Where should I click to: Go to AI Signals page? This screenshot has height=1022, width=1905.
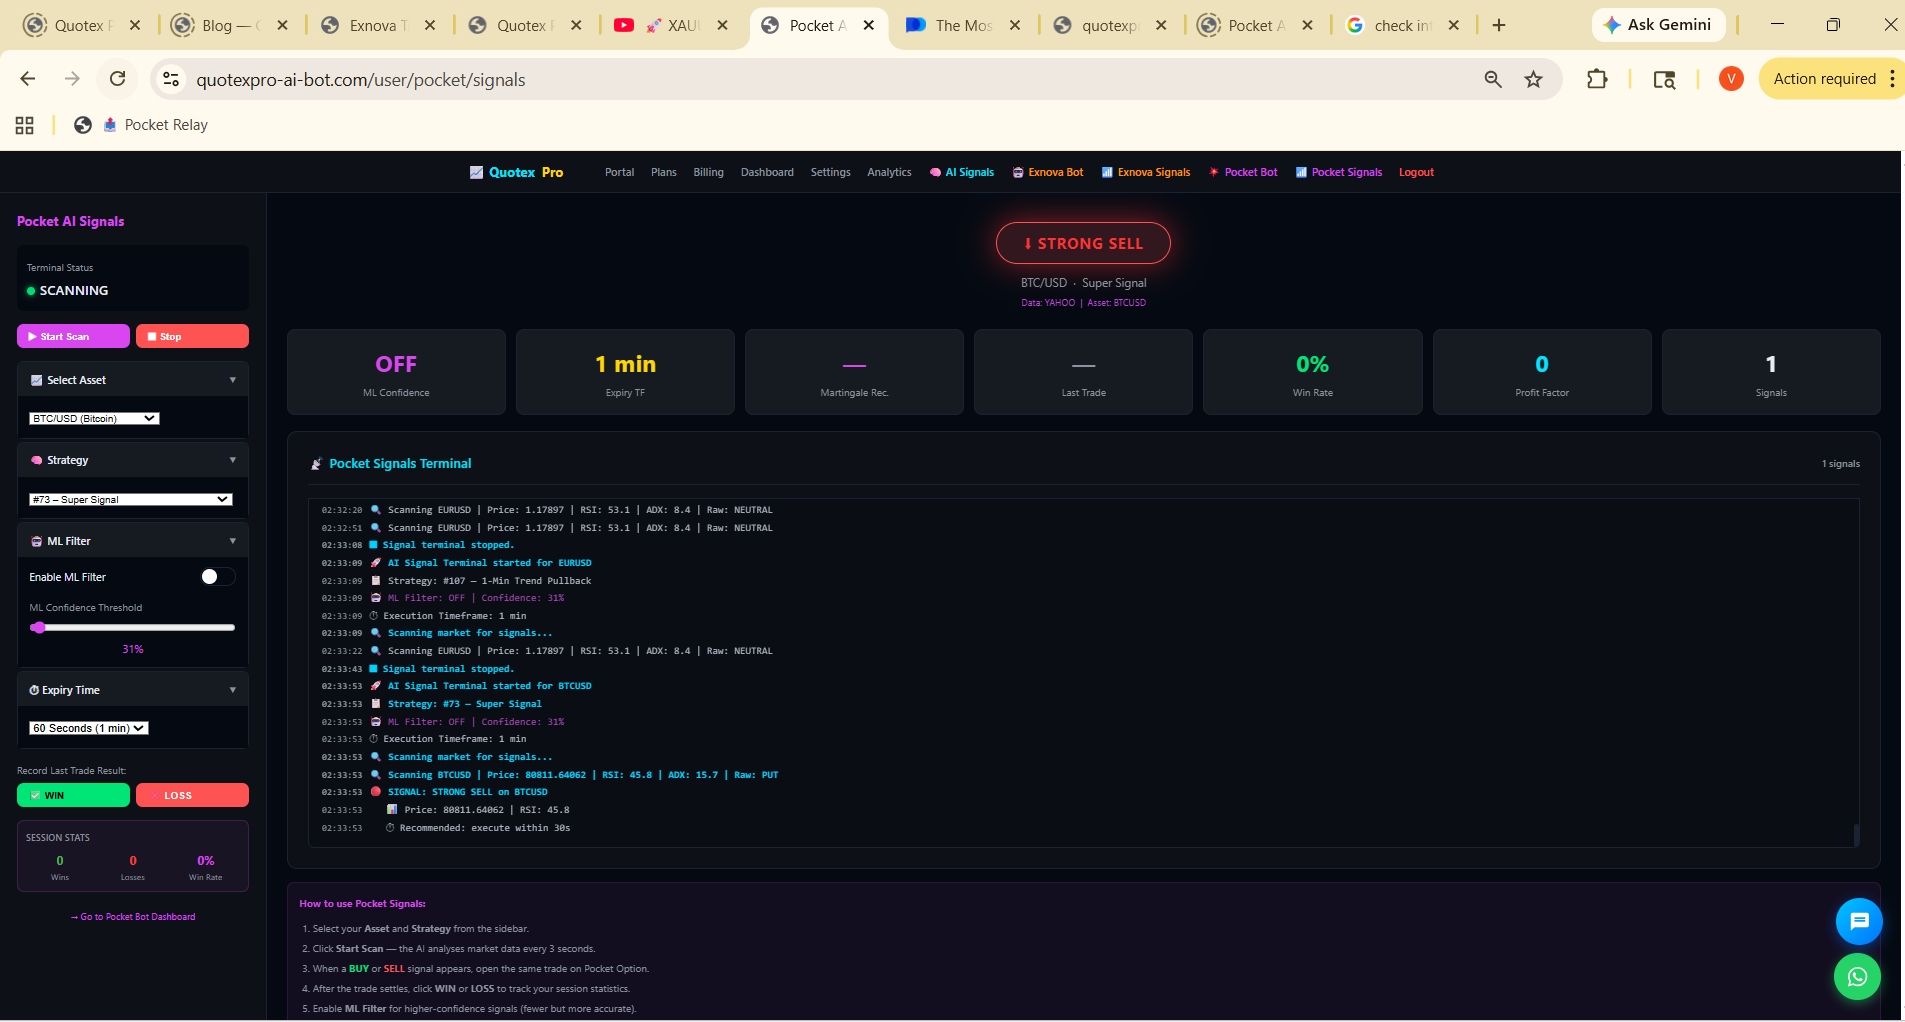(962, 172)
